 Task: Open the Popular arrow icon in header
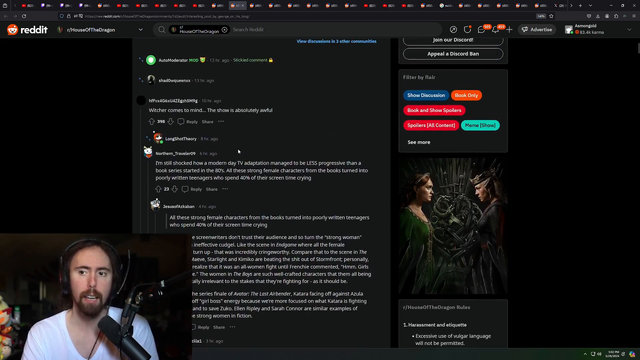(x=453, y=30)
